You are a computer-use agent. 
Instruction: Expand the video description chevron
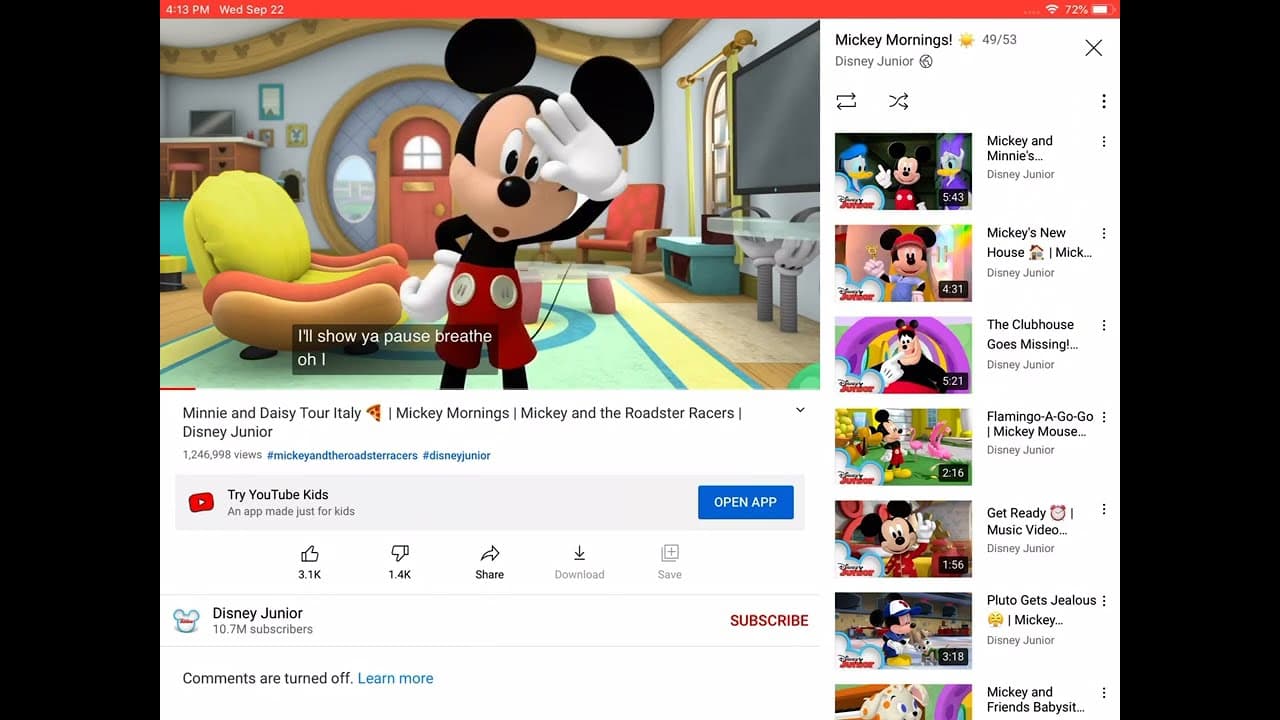click(800, 410)
